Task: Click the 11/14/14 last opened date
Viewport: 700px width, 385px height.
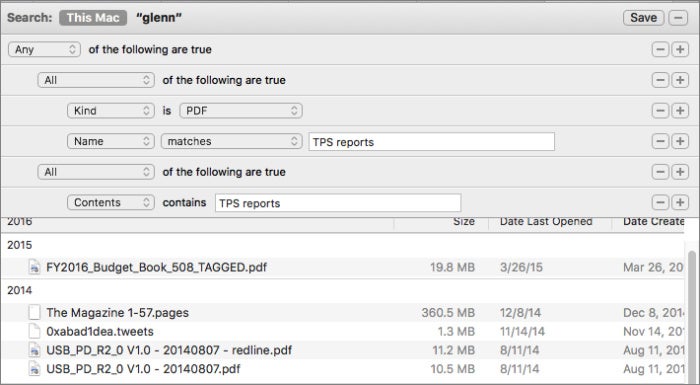Action: click(x=522, y=331)
